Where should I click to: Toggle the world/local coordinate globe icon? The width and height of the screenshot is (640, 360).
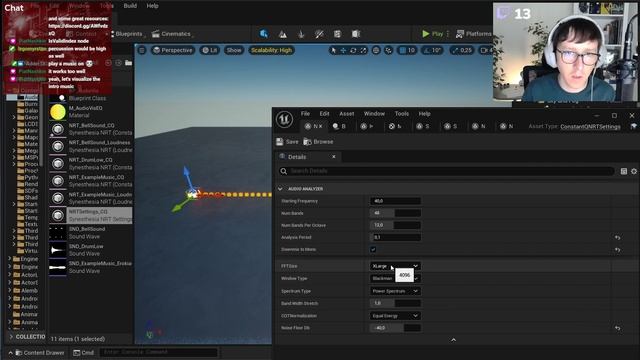tap(376, 50)
